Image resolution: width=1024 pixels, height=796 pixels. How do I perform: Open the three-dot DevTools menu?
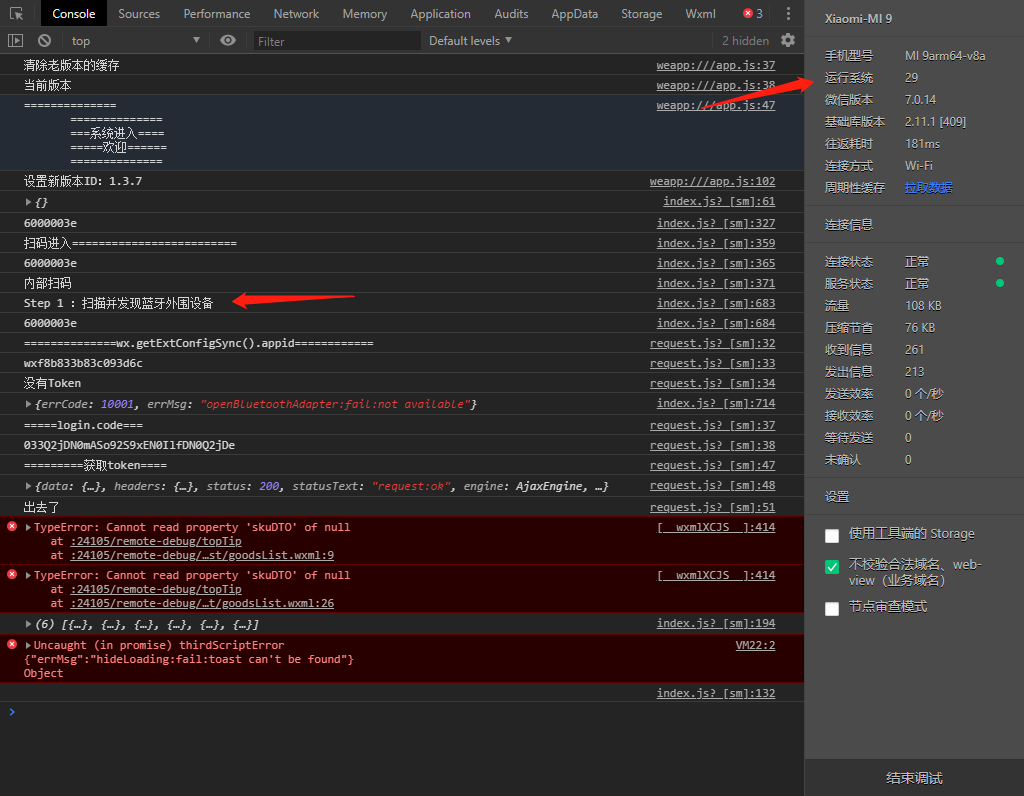pyautogui.click(x=788, y=14)
